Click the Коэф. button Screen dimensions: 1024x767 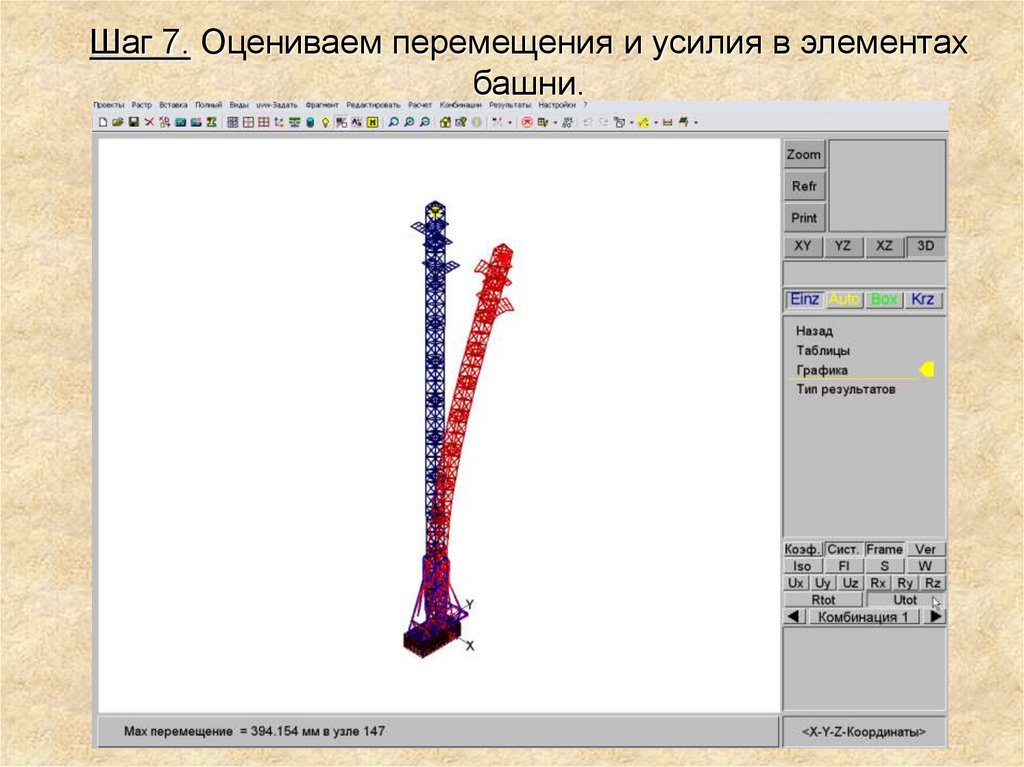pyautogui.click(x=803, y=549)
